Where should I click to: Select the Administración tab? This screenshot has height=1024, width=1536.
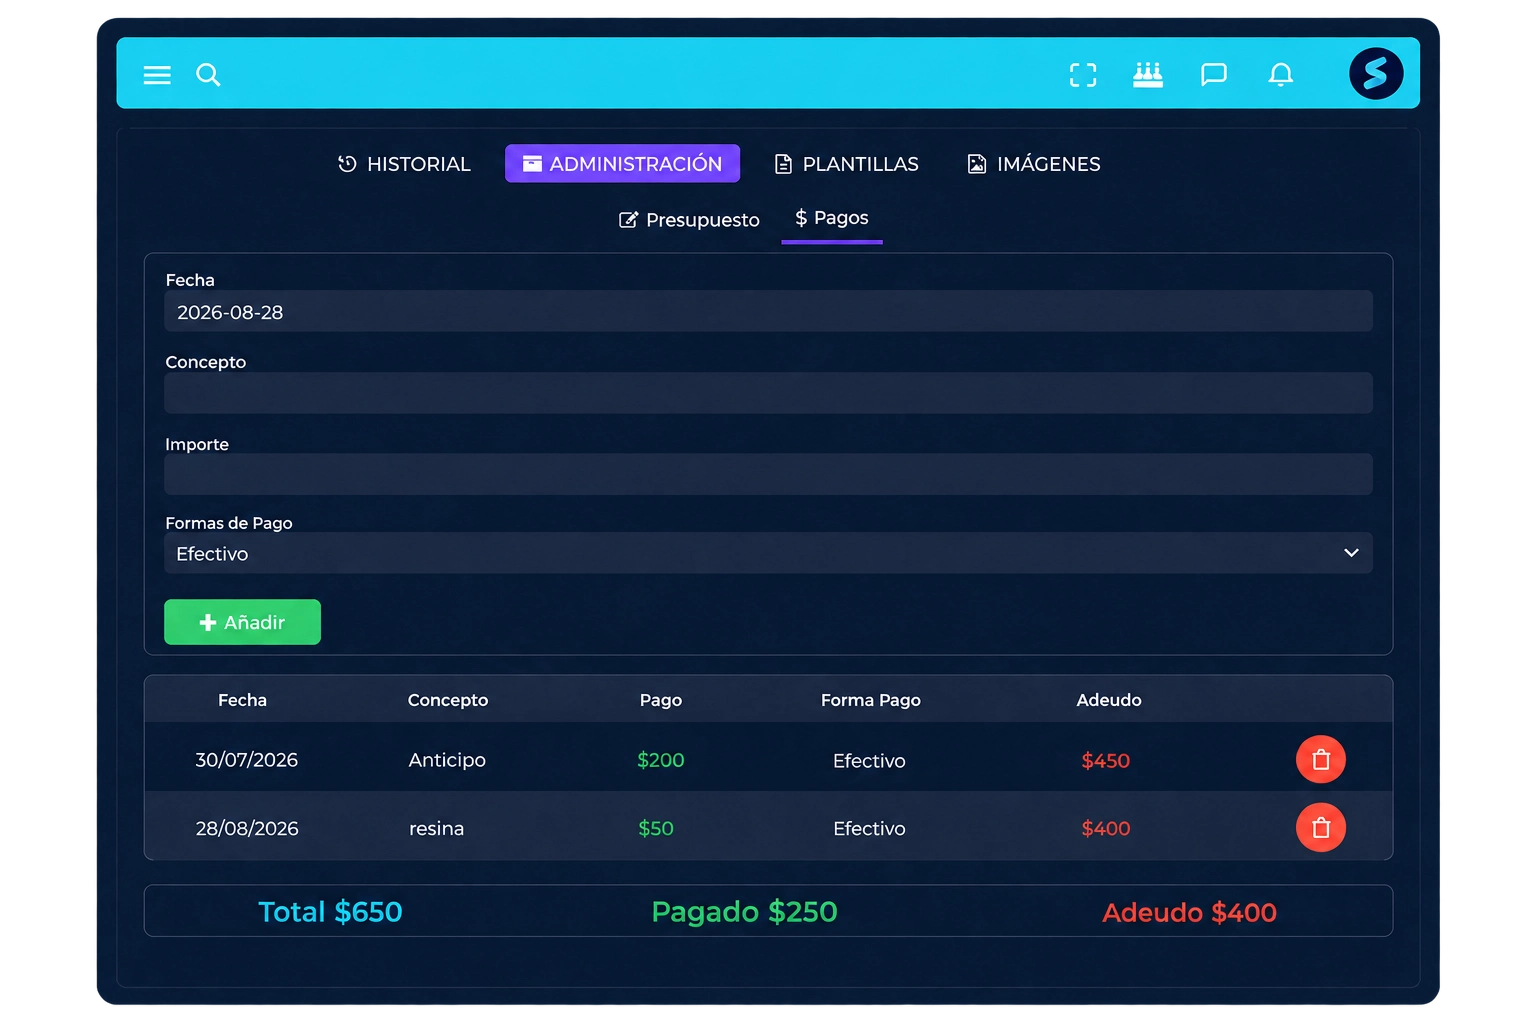pyautogui.click(x=622, y=164)
